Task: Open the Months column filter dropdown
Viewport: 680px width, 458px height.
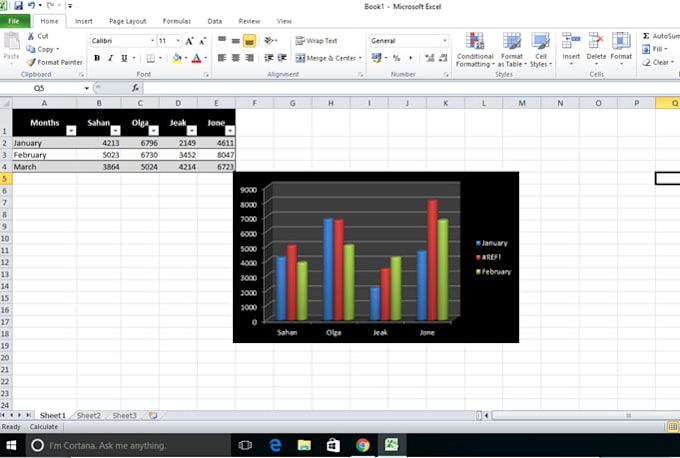Action: (70, 131)
